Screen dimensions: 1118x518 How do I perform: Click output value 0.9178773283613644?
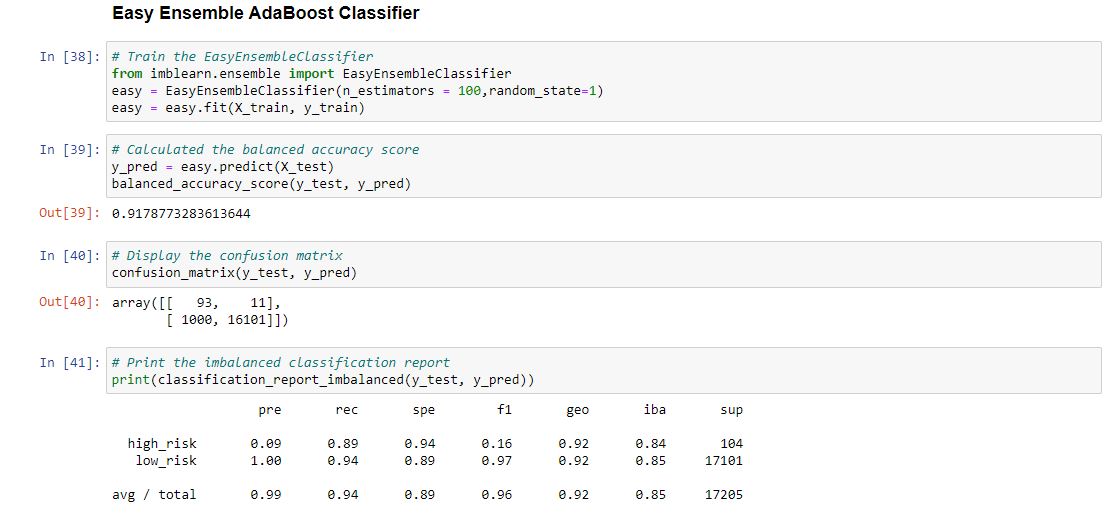[x=181, y=213]
